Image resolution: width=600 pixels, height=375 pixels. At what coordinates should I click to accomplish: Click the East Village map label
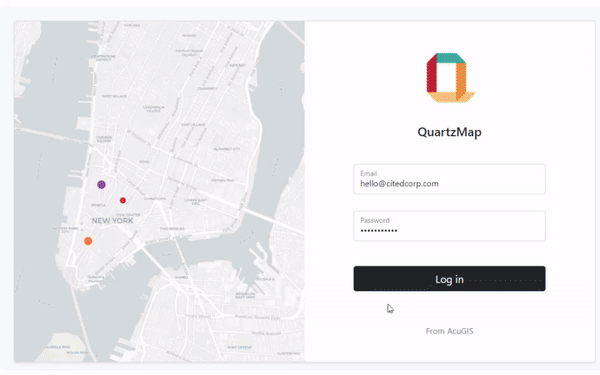[193, 125]
